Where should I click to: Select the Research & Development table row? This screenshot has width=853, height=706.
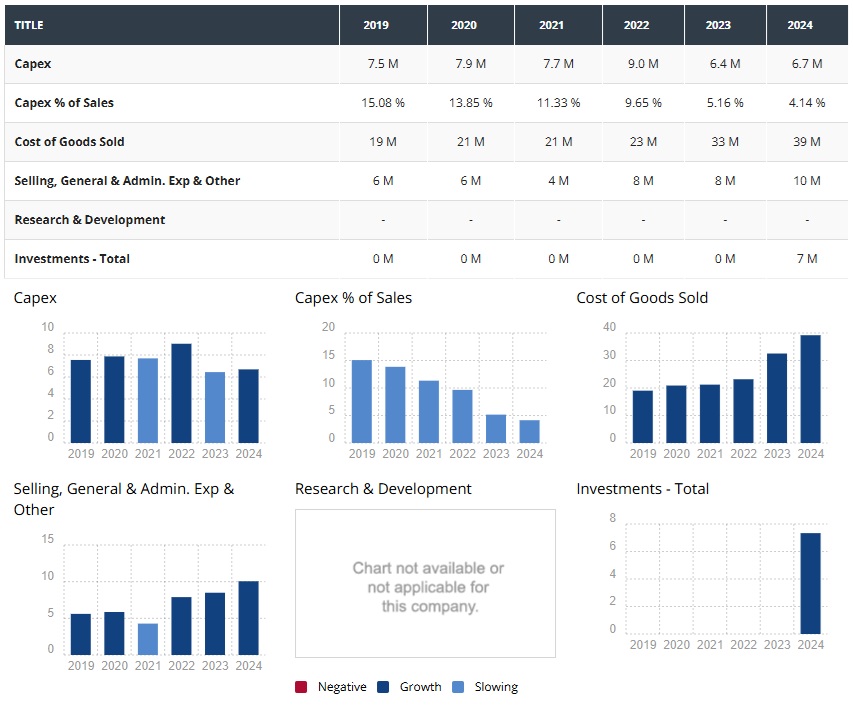pyautogui.click(x=90, y=220)
